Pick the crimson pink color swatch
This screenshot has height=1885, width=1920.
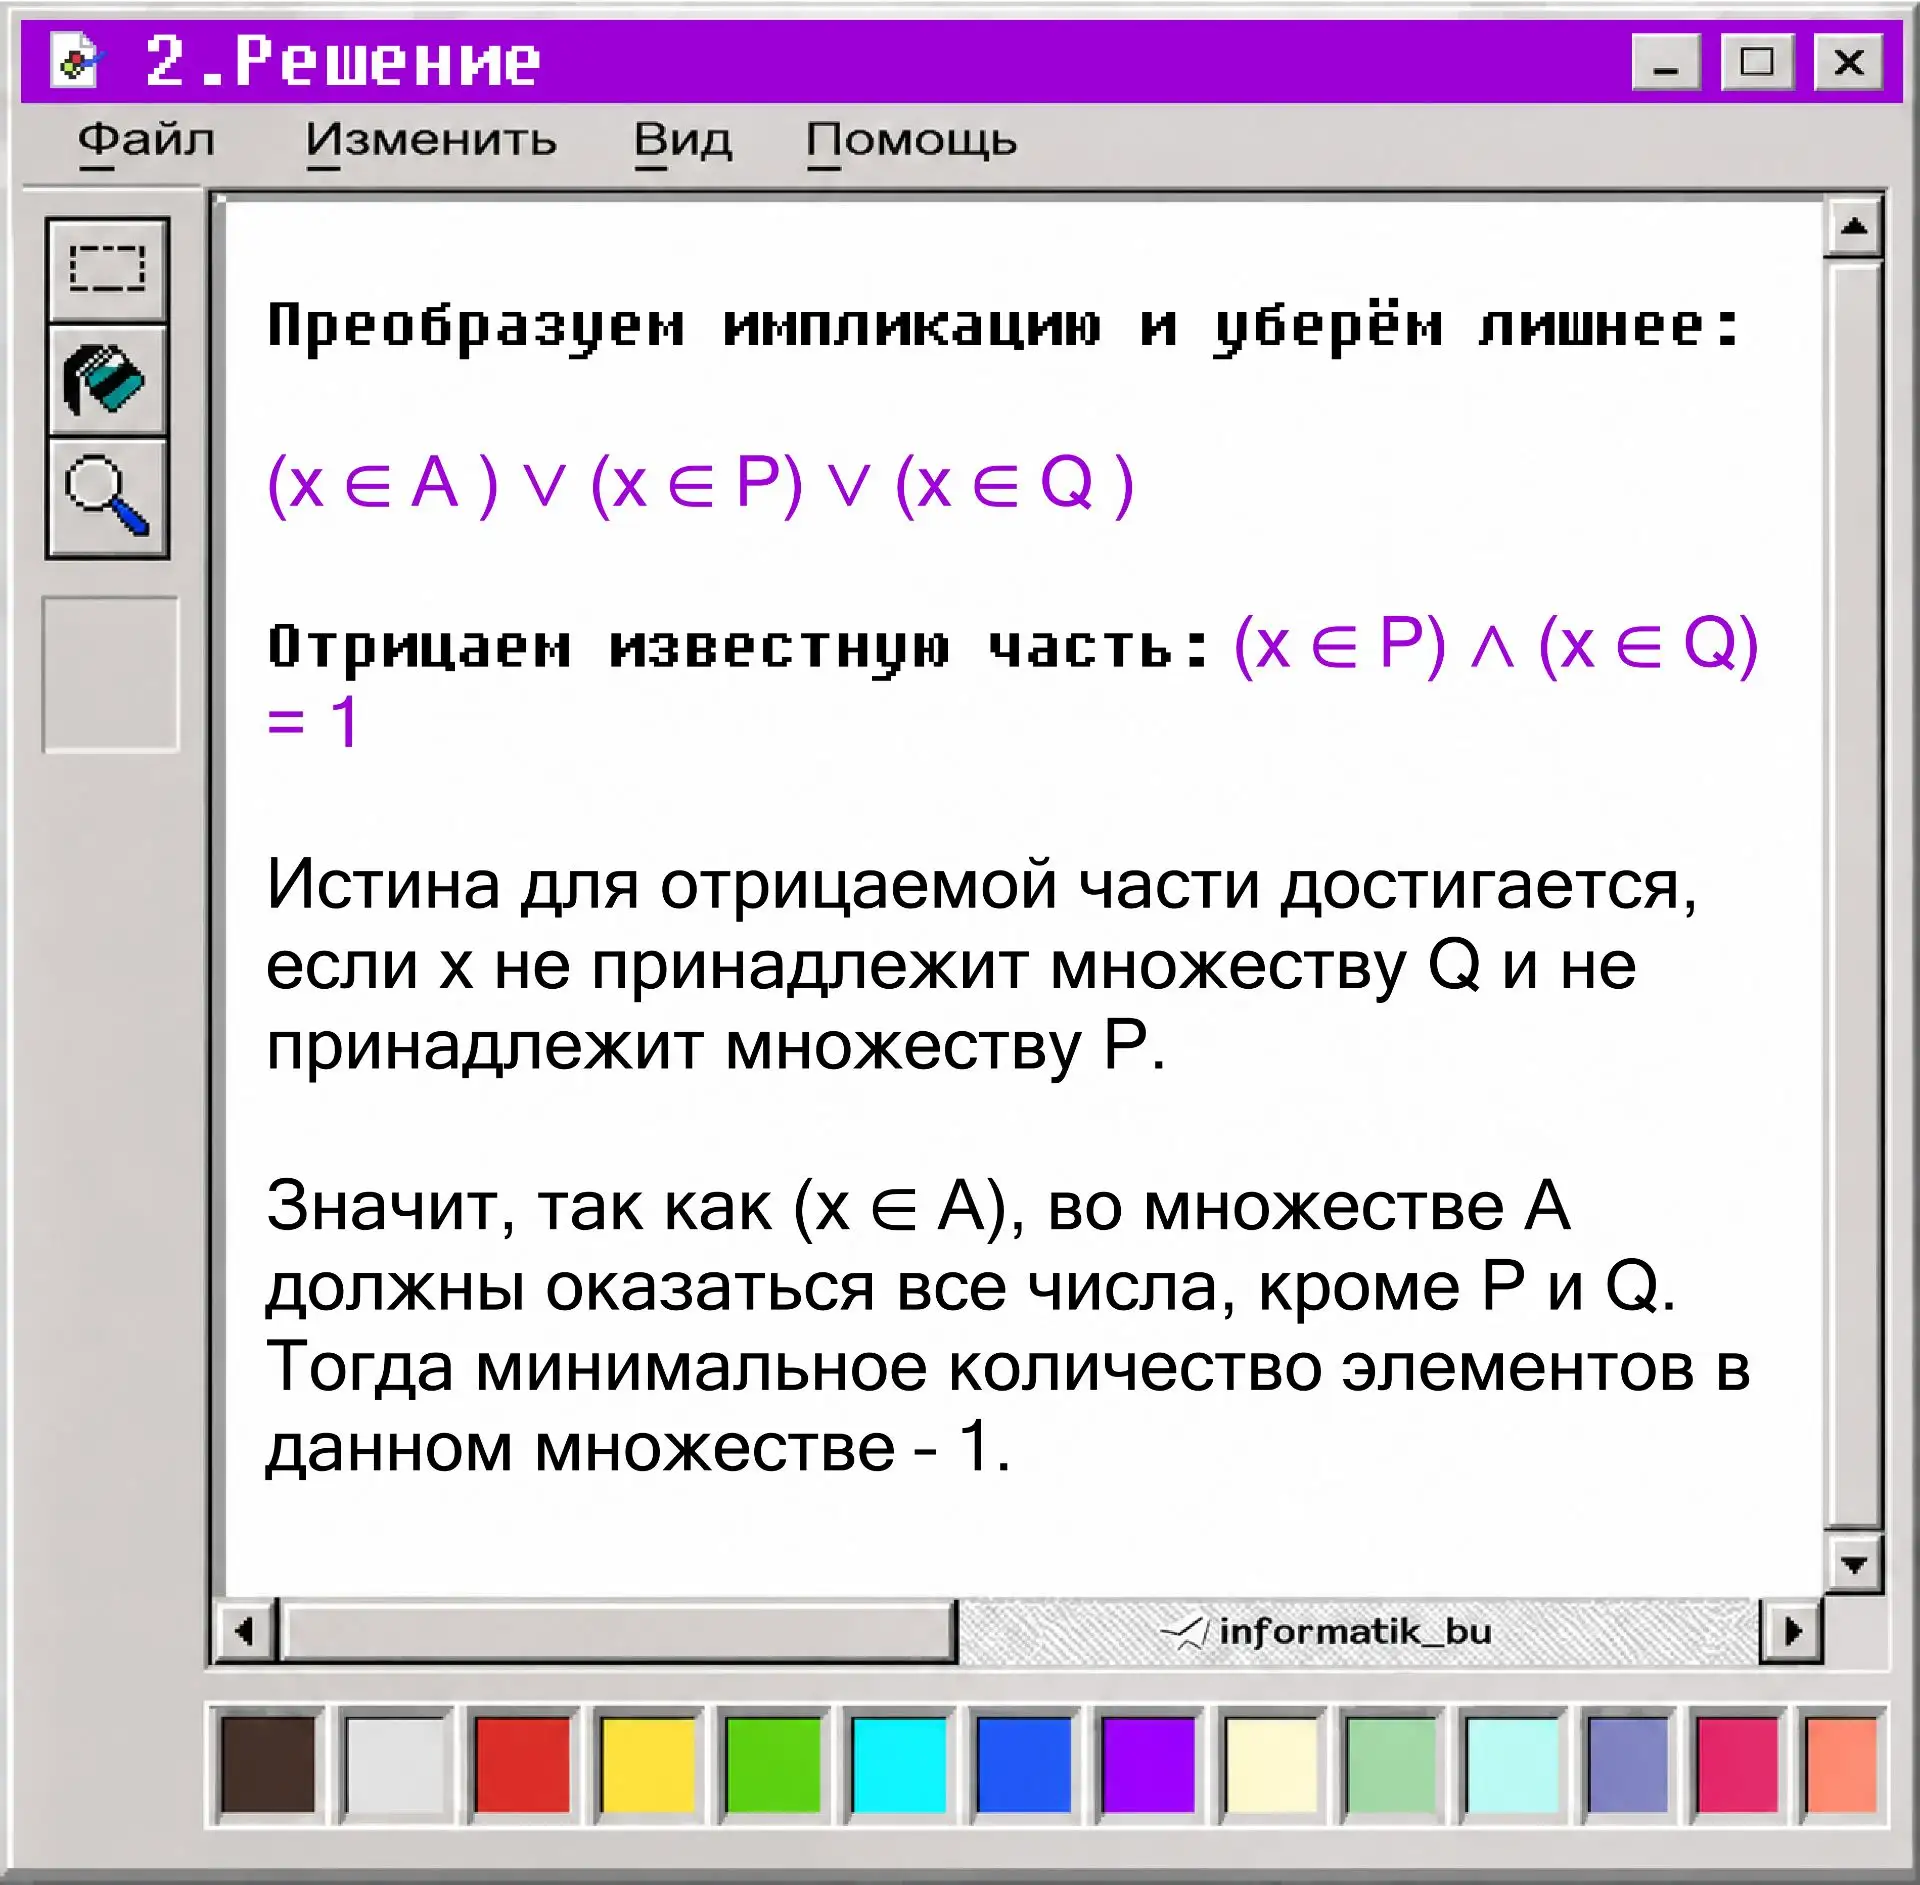pyautogui.click(x=1737, y=1765)
